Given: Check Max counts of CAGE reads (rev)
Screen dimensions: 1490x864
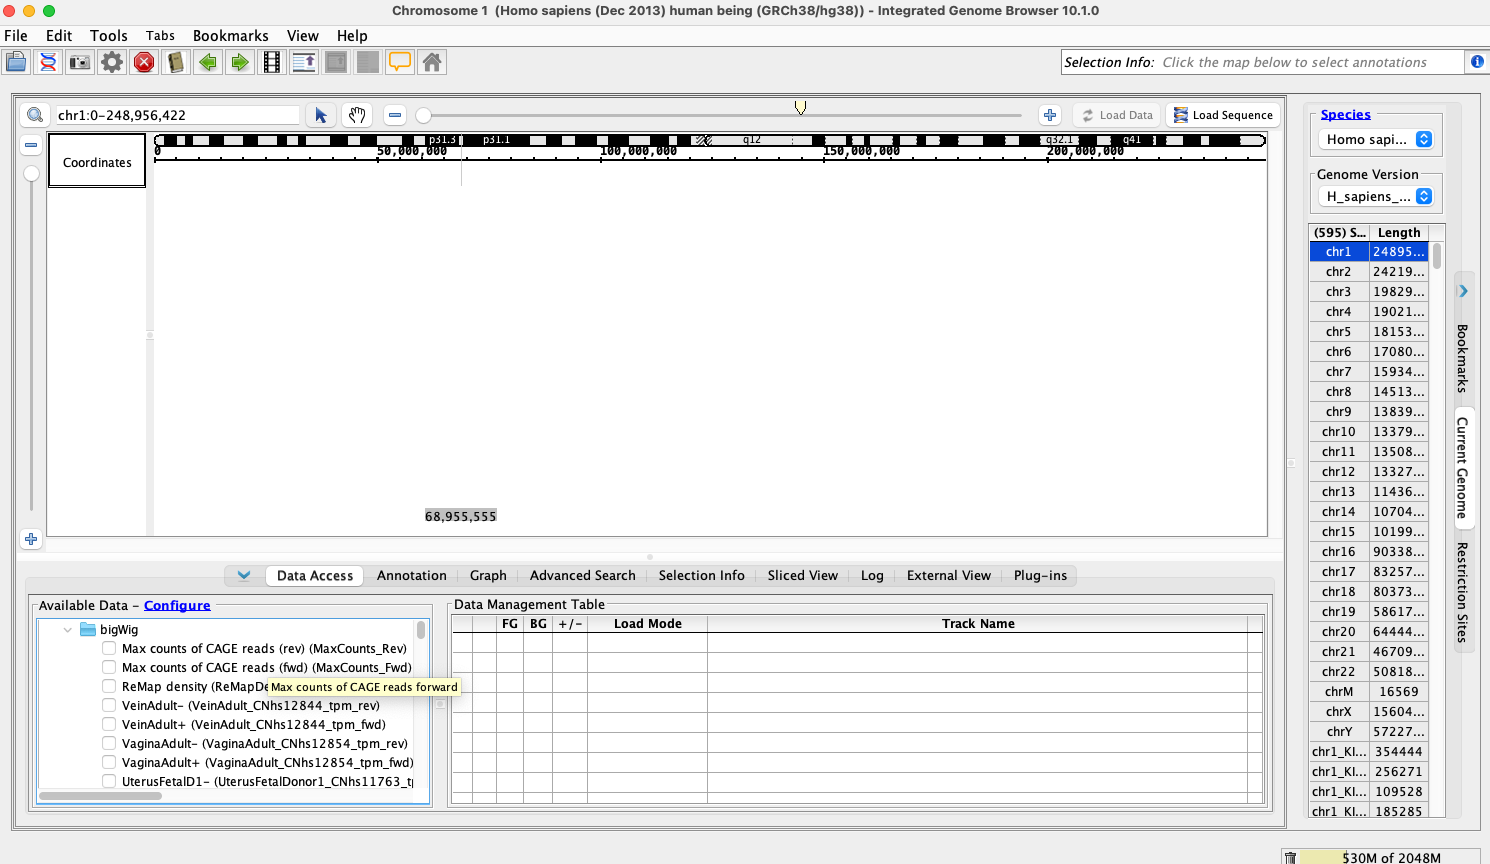Looking at the screenshot, I should (x=109, y=649).
